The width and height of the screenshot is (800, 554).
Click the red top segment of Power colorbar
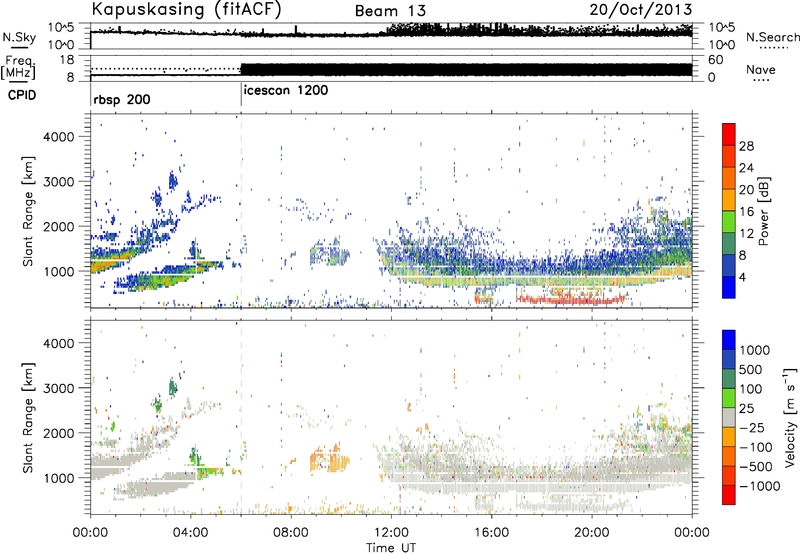pos(729,135)
